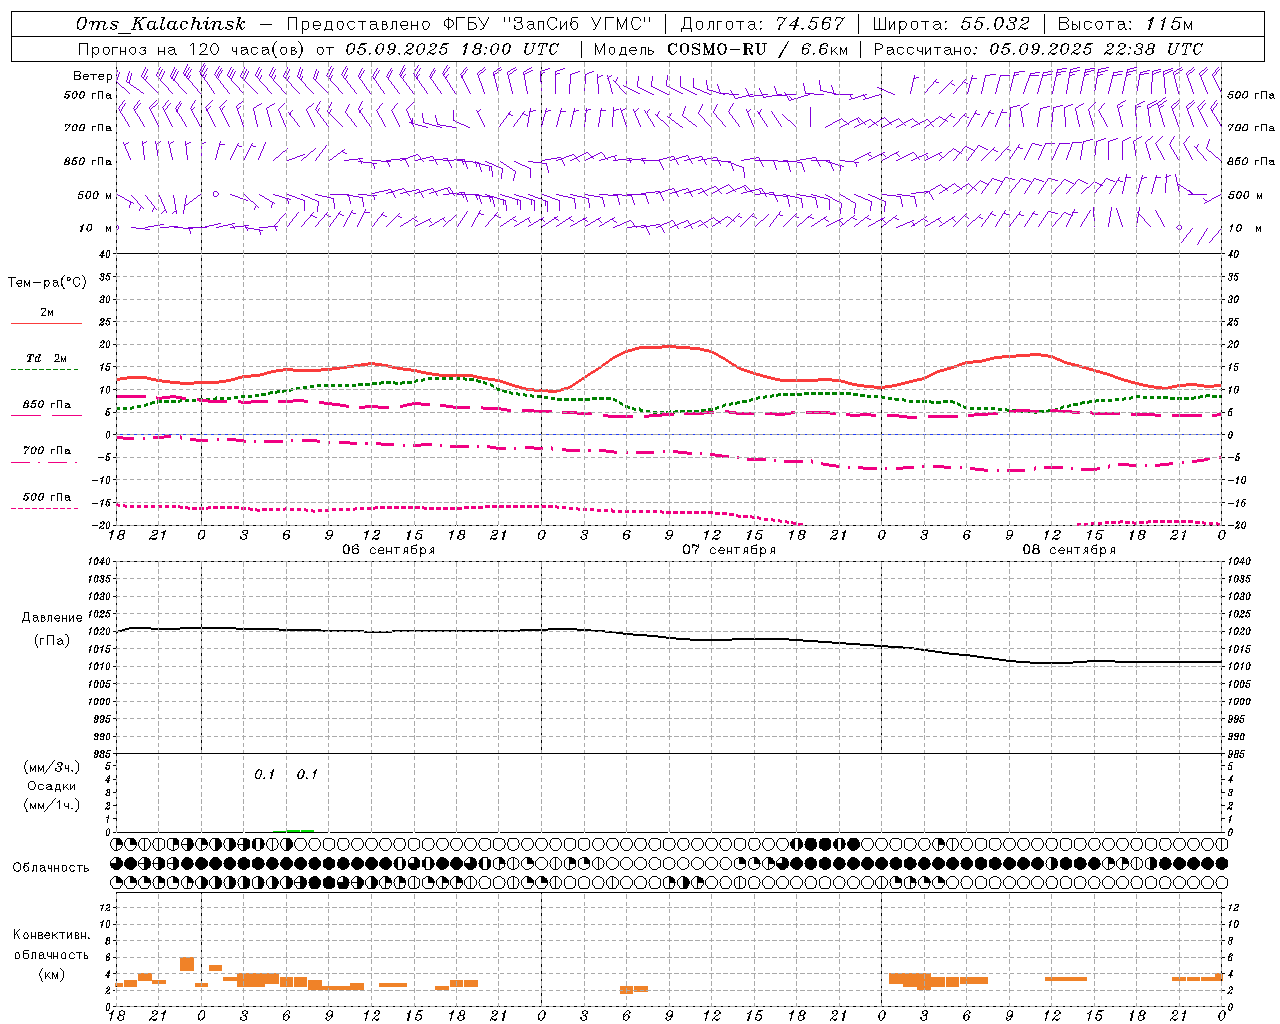Click the "(мм/1ч.)" precipitation unit label
The image size is (1280, 1024).
[x=52, y=805]
